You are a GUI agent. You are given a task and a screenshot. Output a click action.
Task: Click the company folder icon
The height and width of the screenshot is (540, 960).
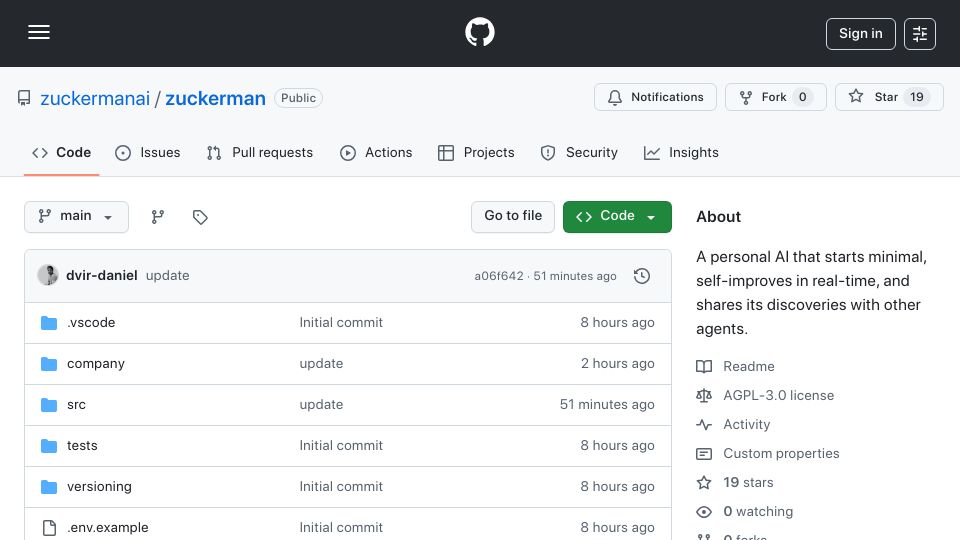49,364
